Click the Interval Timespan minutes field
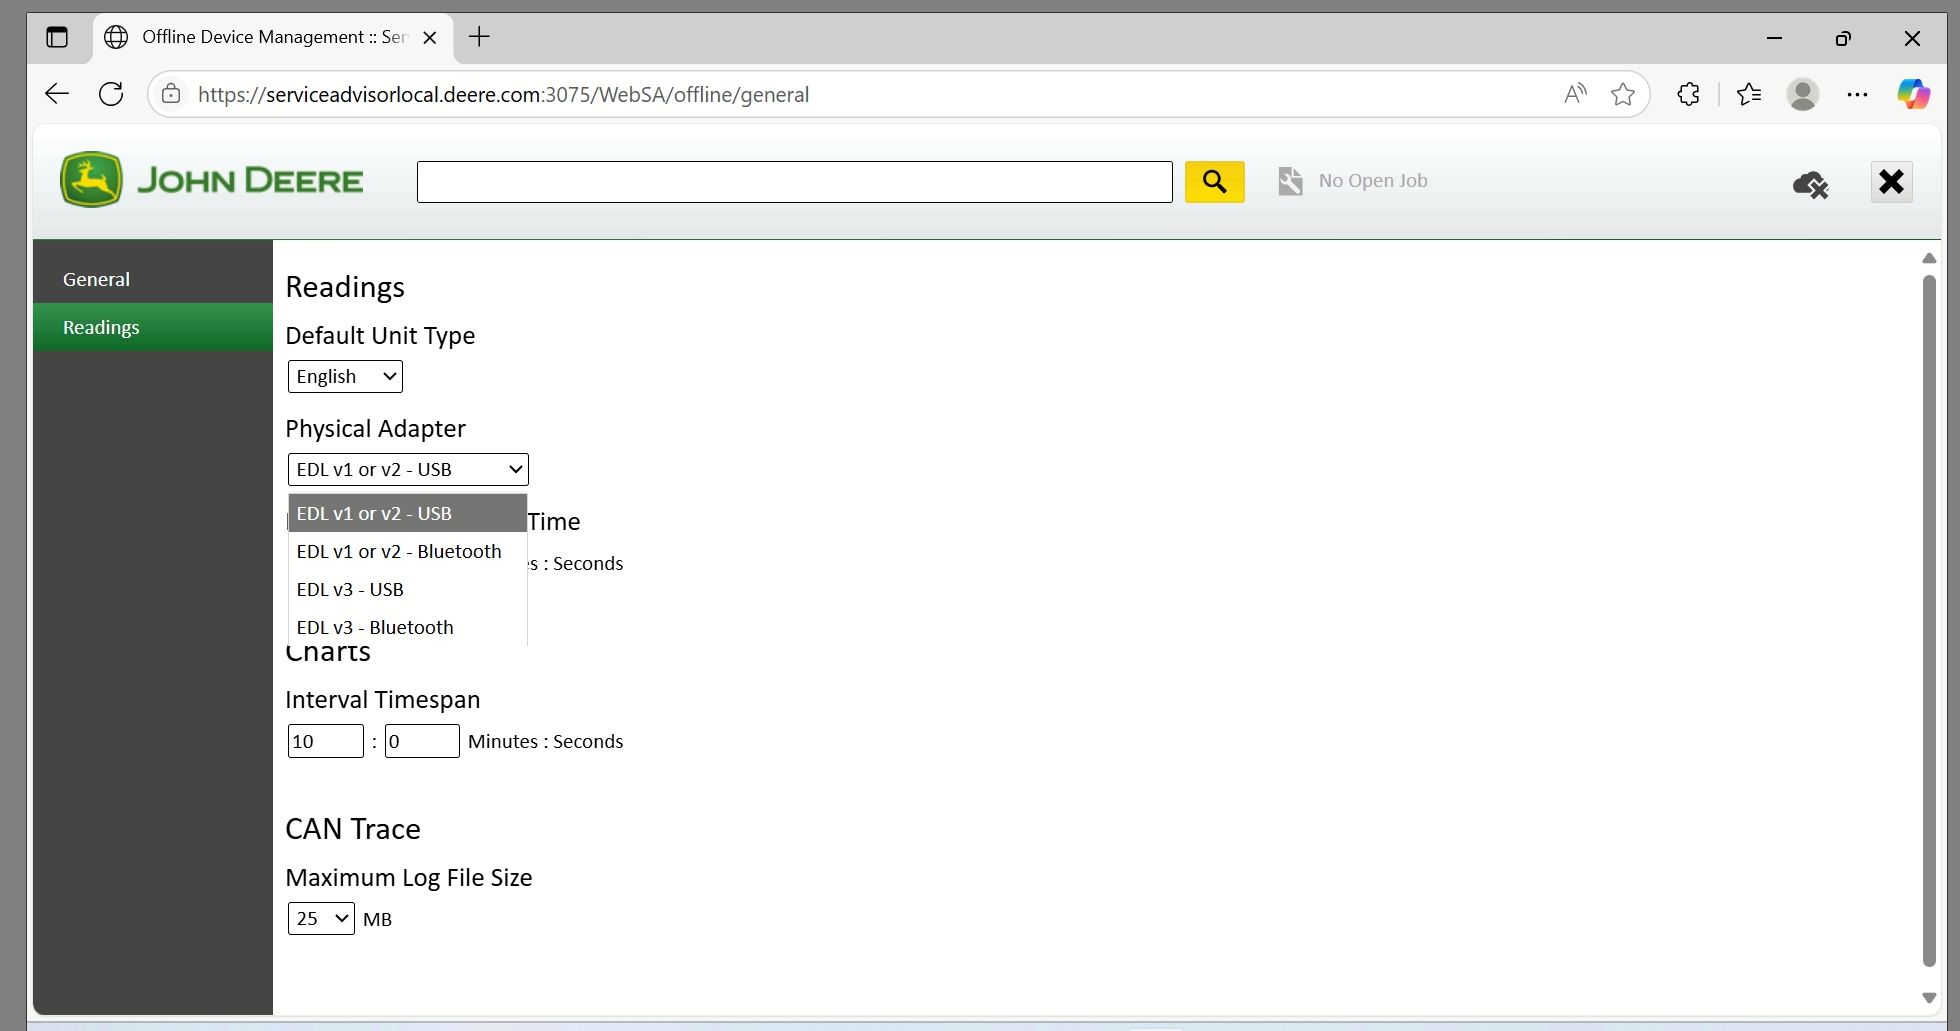 click(325, 741)
